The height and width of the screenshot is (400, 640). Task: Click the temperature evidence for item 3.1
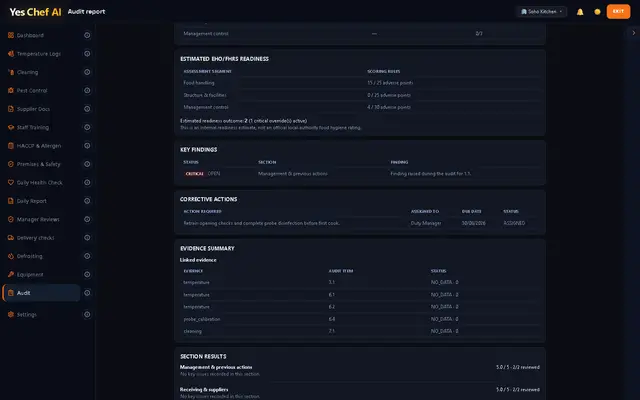tap(196, 282)
